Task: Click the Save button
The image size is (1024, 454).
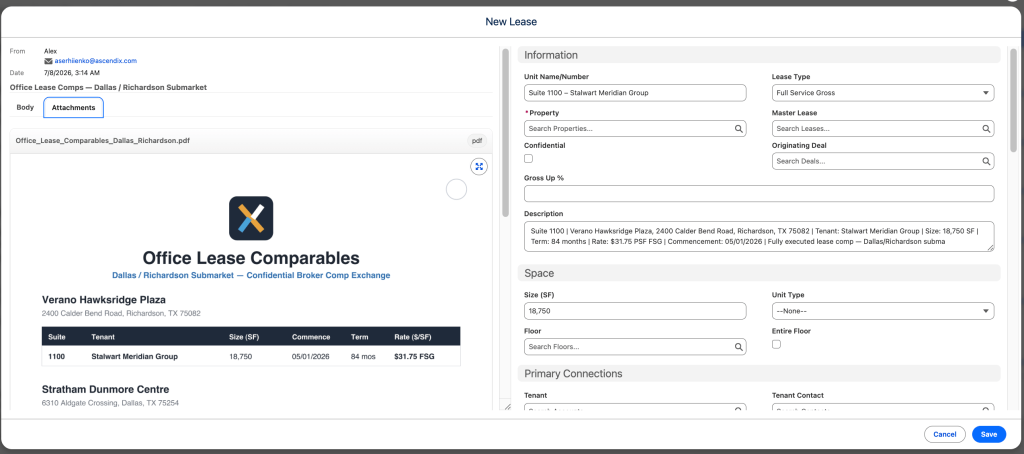Action: pyautogui.click(x=989, y=434)
